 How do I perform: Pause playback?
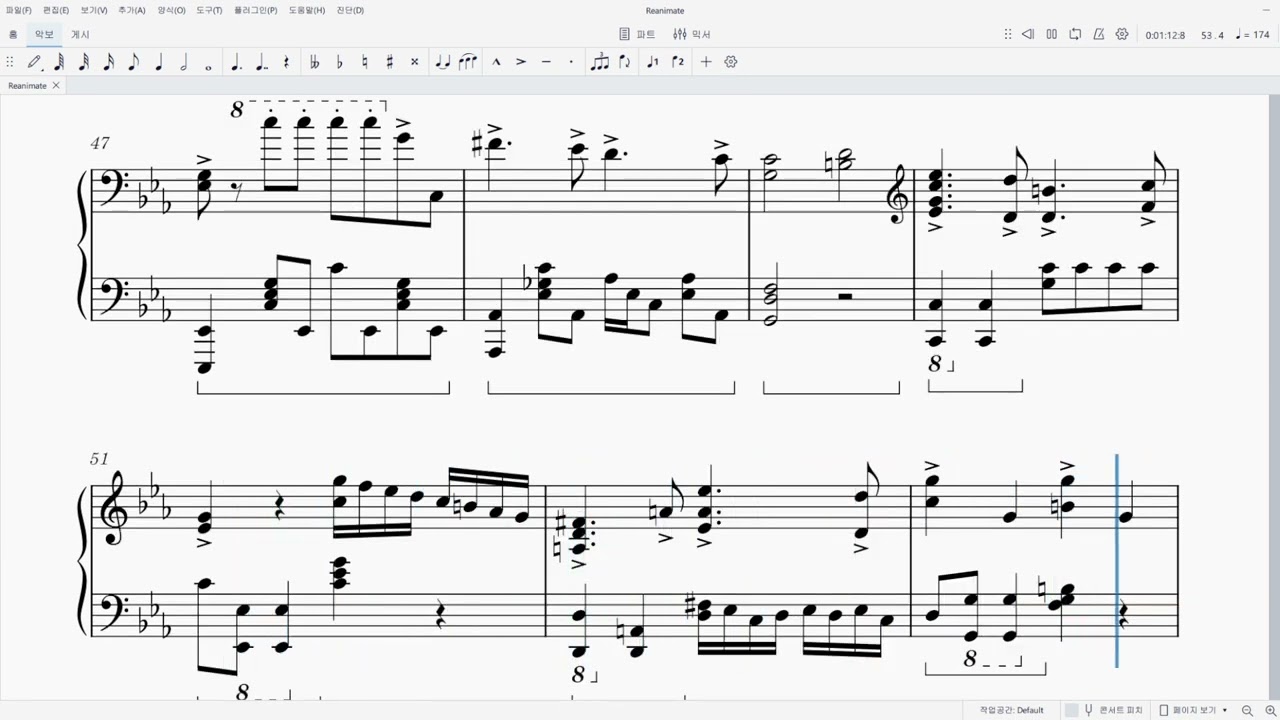coord(1051,34)
